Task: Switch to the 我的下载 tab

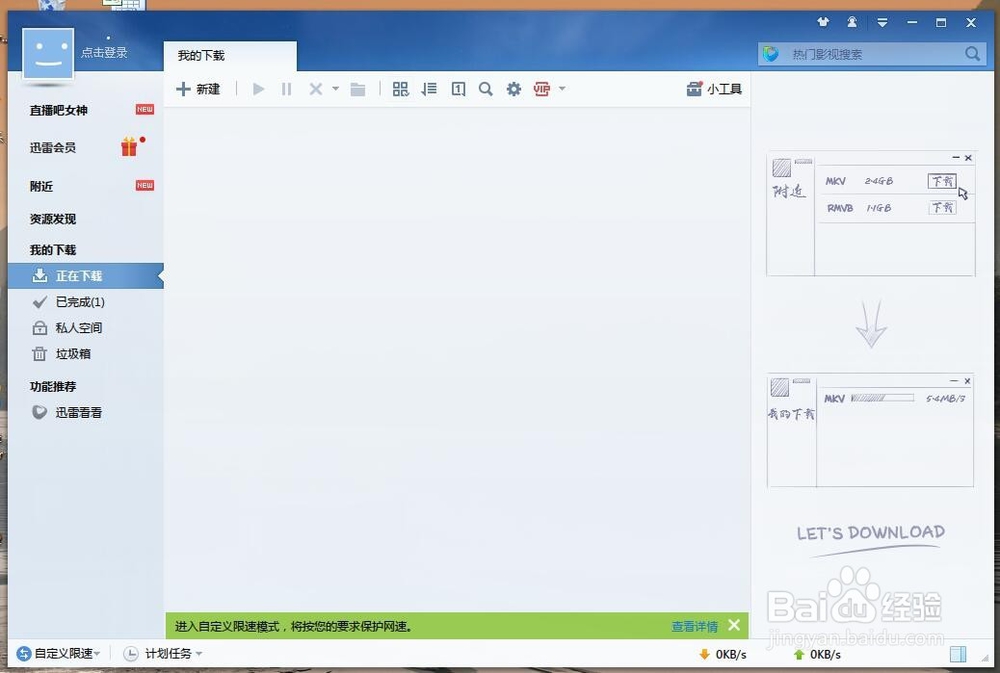Action: (x=230, y=56)
